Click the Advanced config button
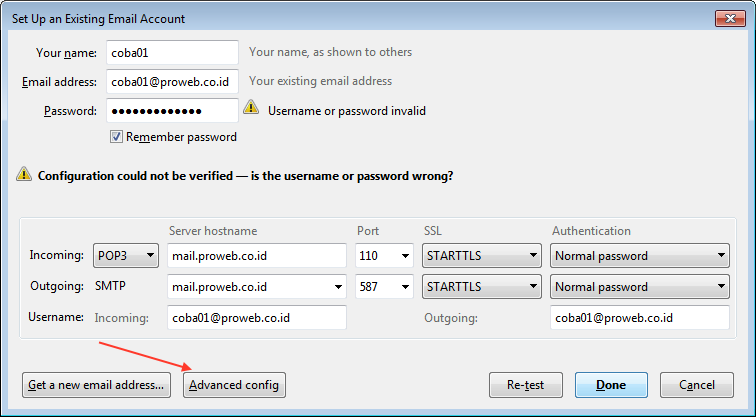Screen dimensions: 756x417 point(234,385)
